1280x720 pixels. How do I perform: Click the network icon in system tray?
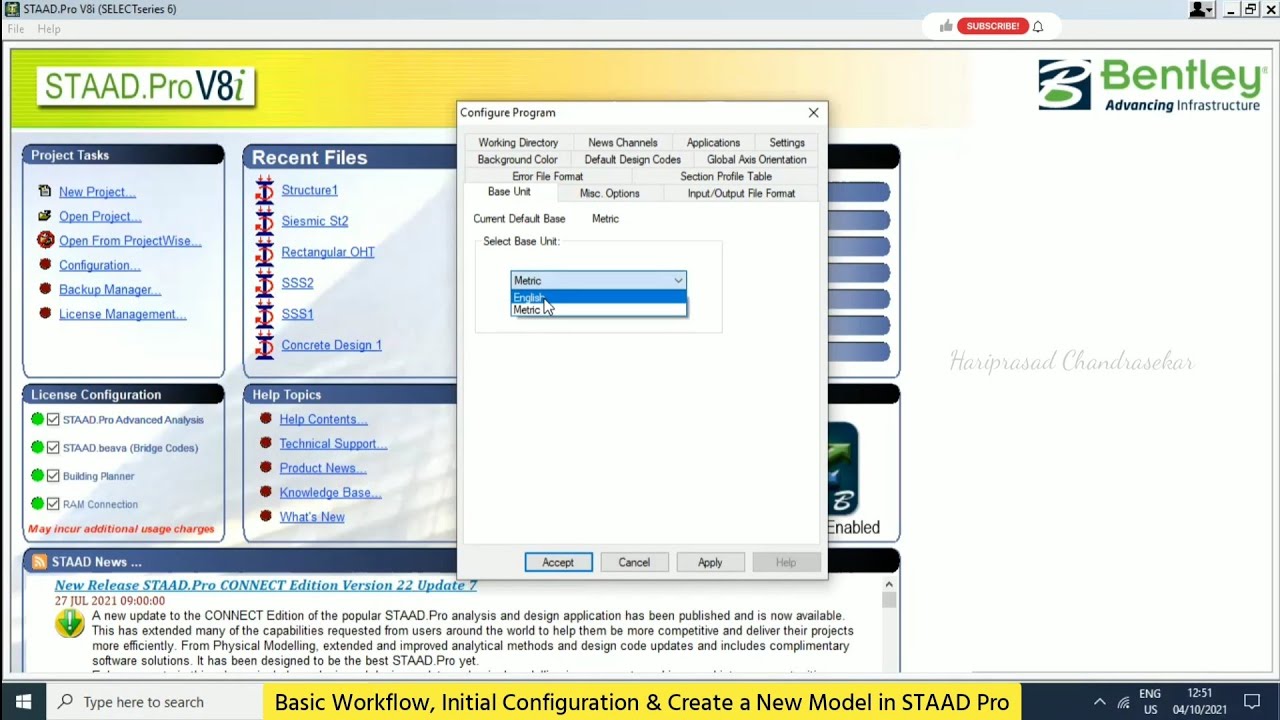pyautogui.click(x=1123, y=702)
